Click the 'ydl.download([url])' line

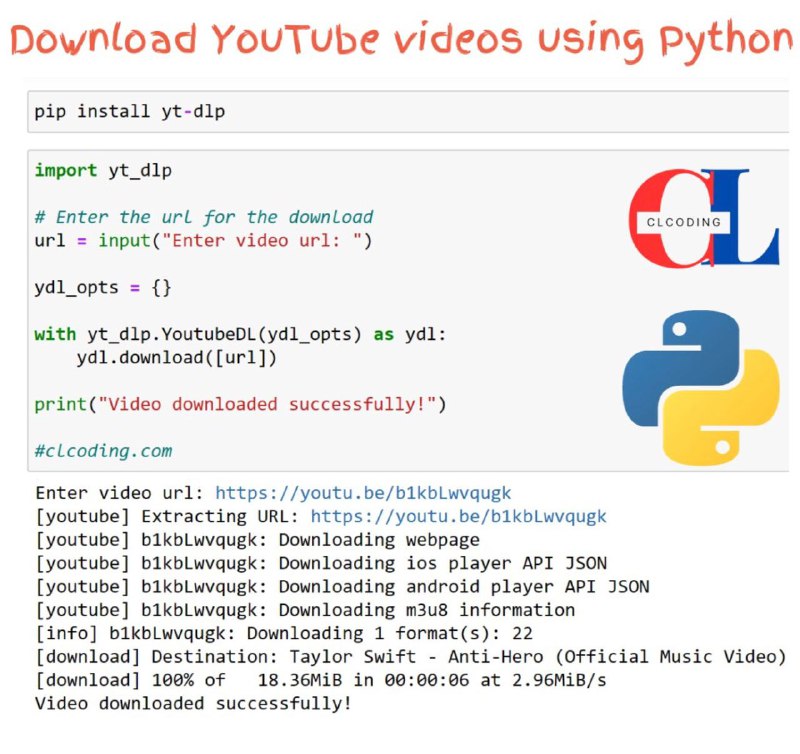click(x=177, y=358)
